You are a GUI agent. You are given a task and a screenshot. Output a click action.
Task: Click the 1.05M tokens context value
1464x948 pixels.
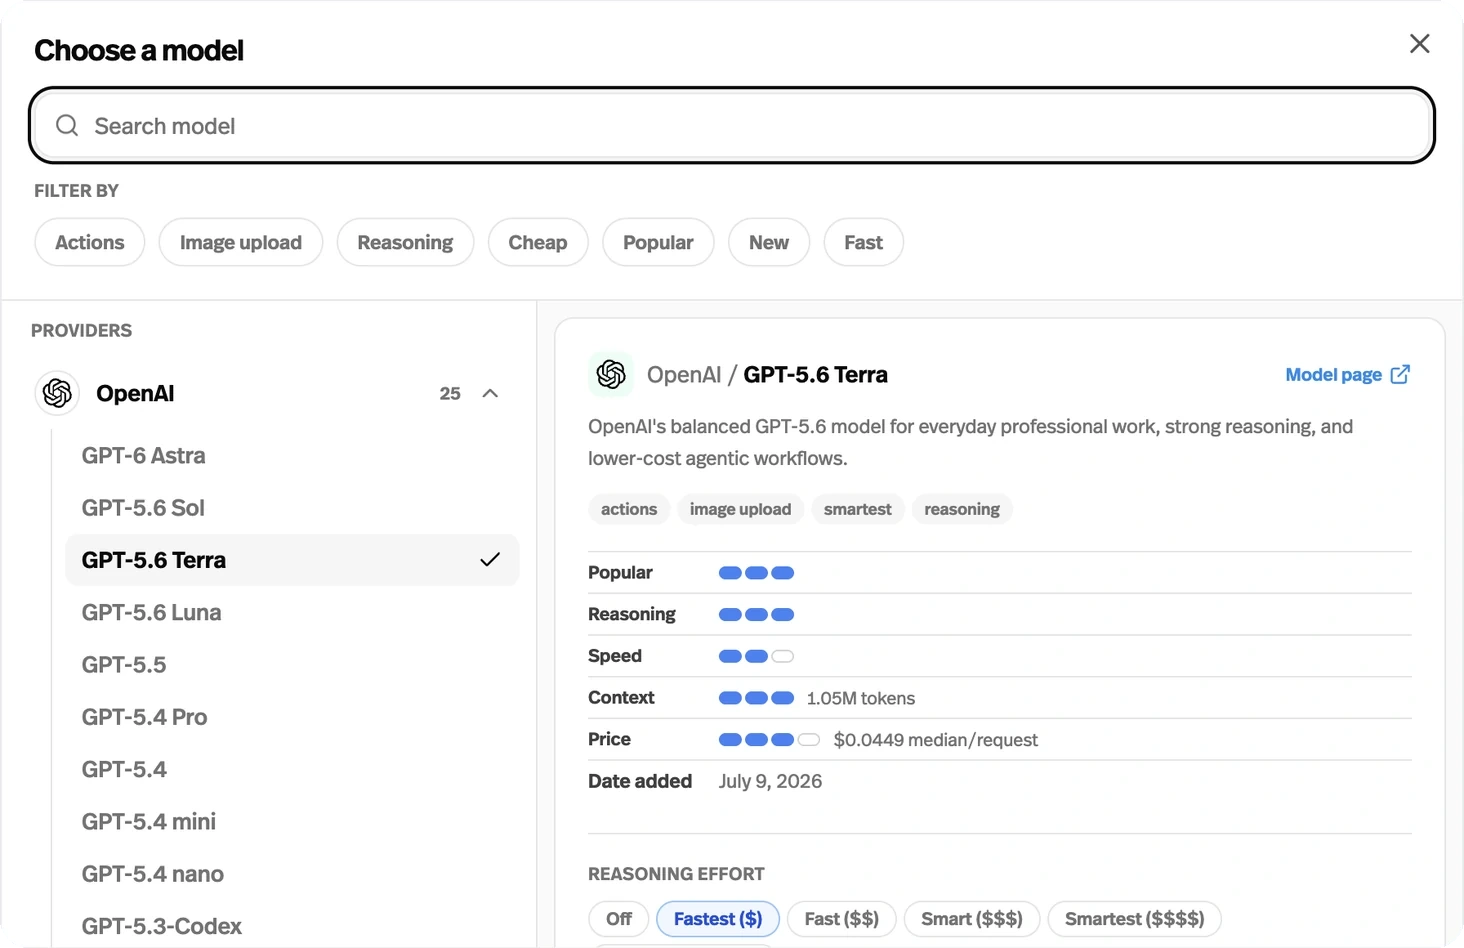pos(861,698)
